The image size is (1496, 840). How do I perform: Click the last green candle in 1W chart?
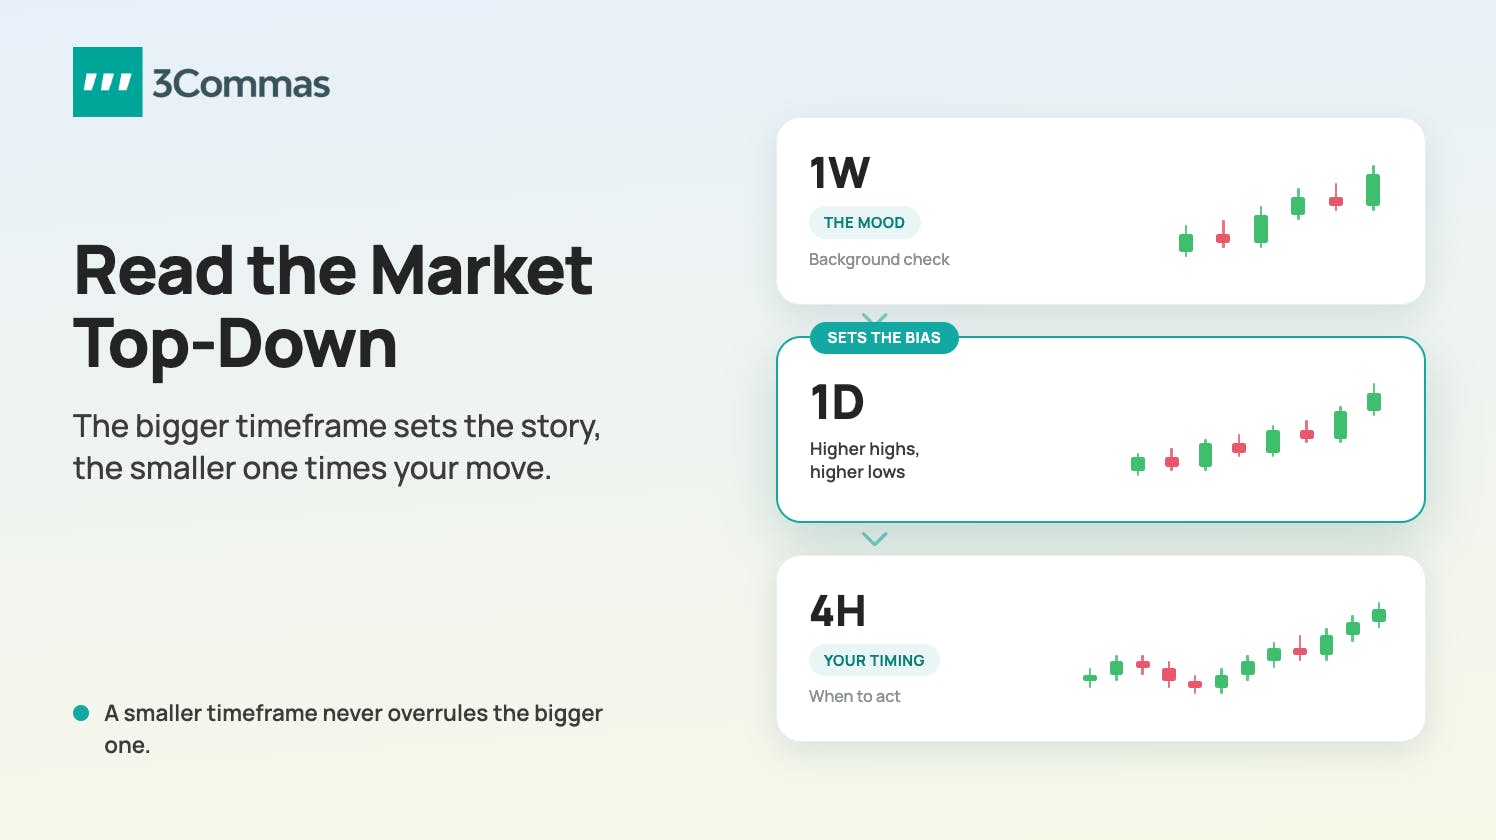coord(1373,189)
